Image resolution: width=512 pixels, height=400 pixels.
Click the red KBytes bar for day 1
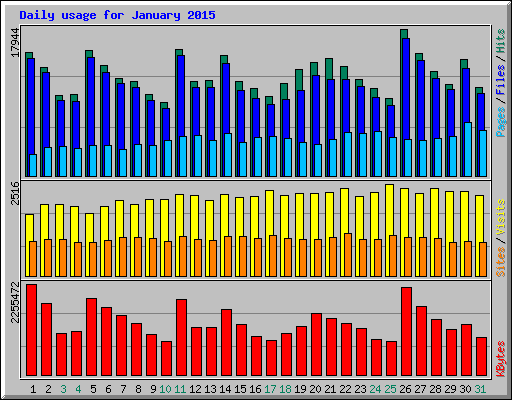[x=31, y=330]
